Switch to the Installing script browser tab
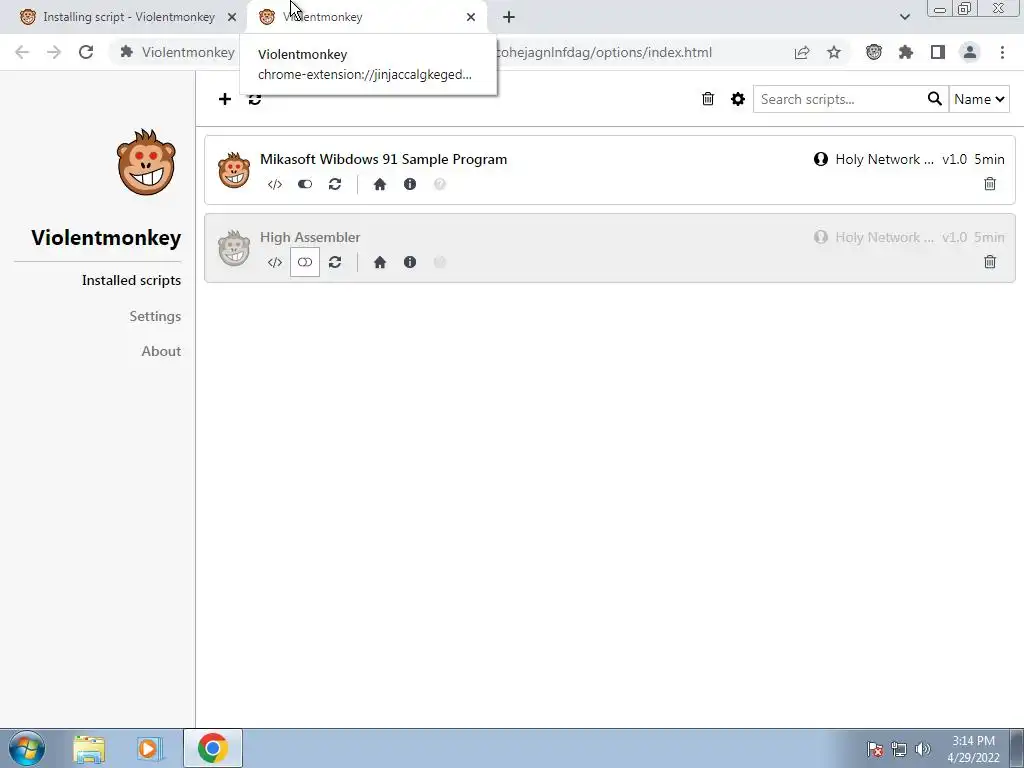1024x768 pixels. click(129, 17)
